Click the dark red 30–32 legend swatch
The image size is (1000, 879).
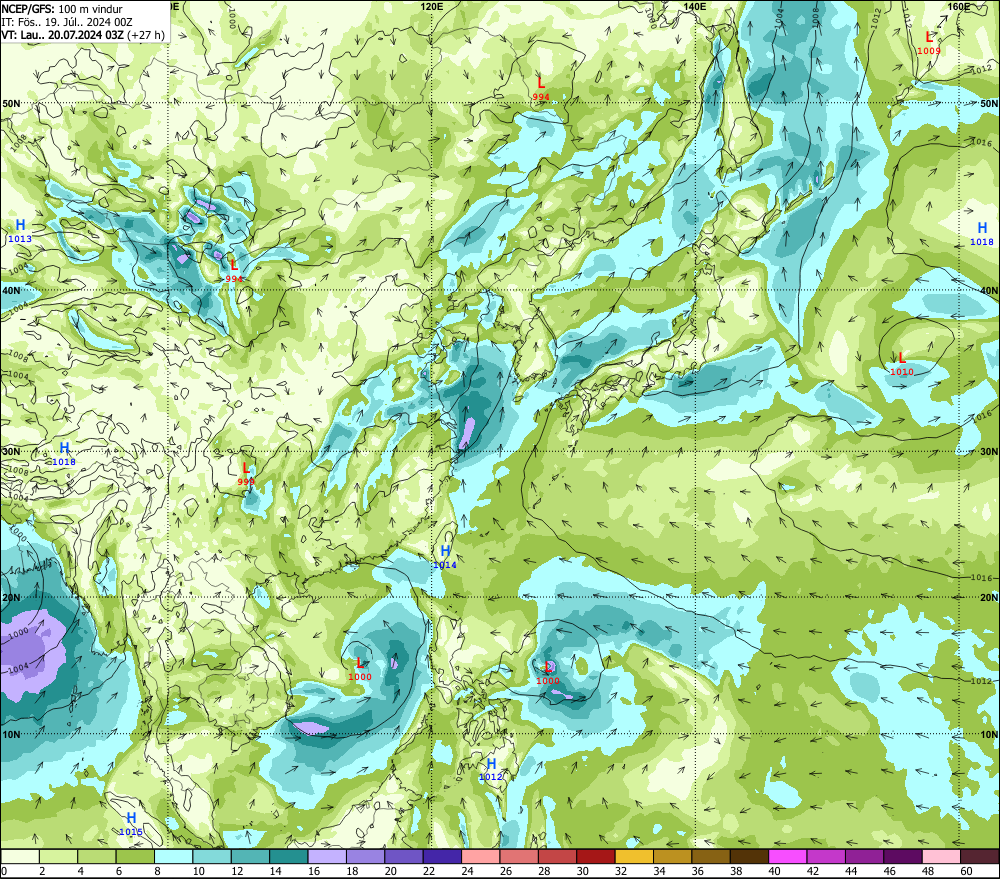(596, 856)
